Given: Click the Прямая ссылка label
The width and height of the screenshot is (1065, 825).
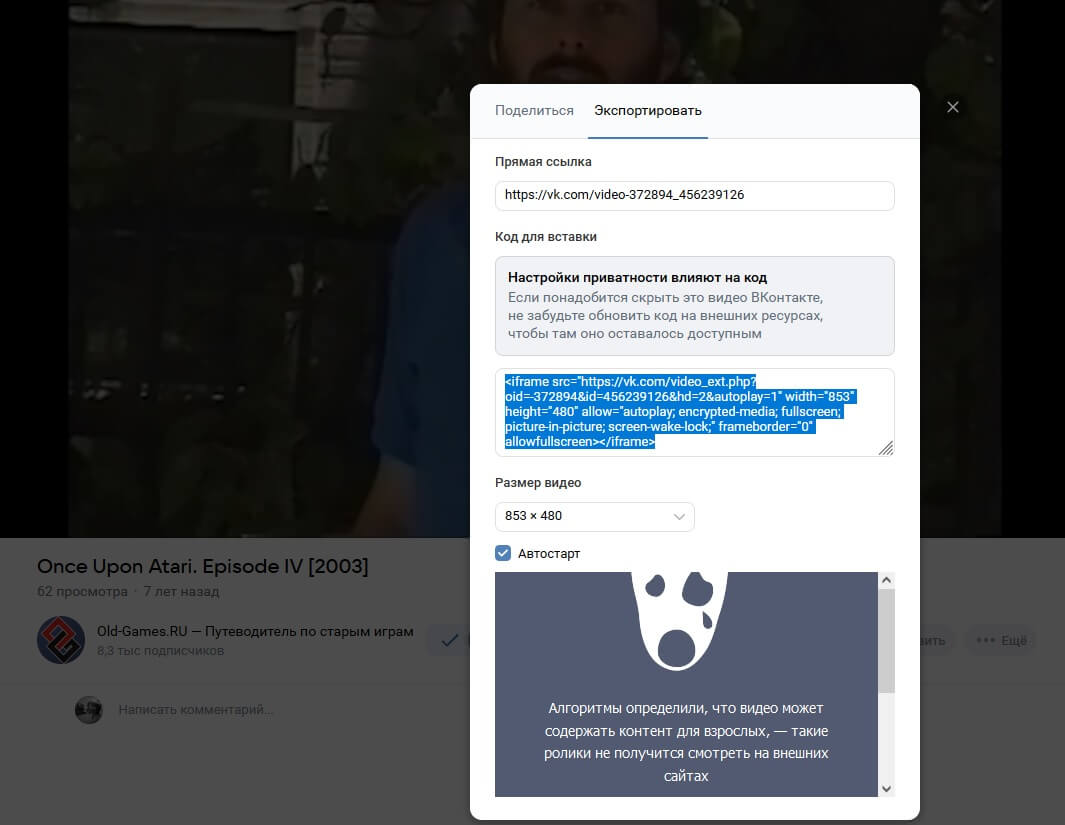Looking at the screenshot, I should [x=543, y=162].
